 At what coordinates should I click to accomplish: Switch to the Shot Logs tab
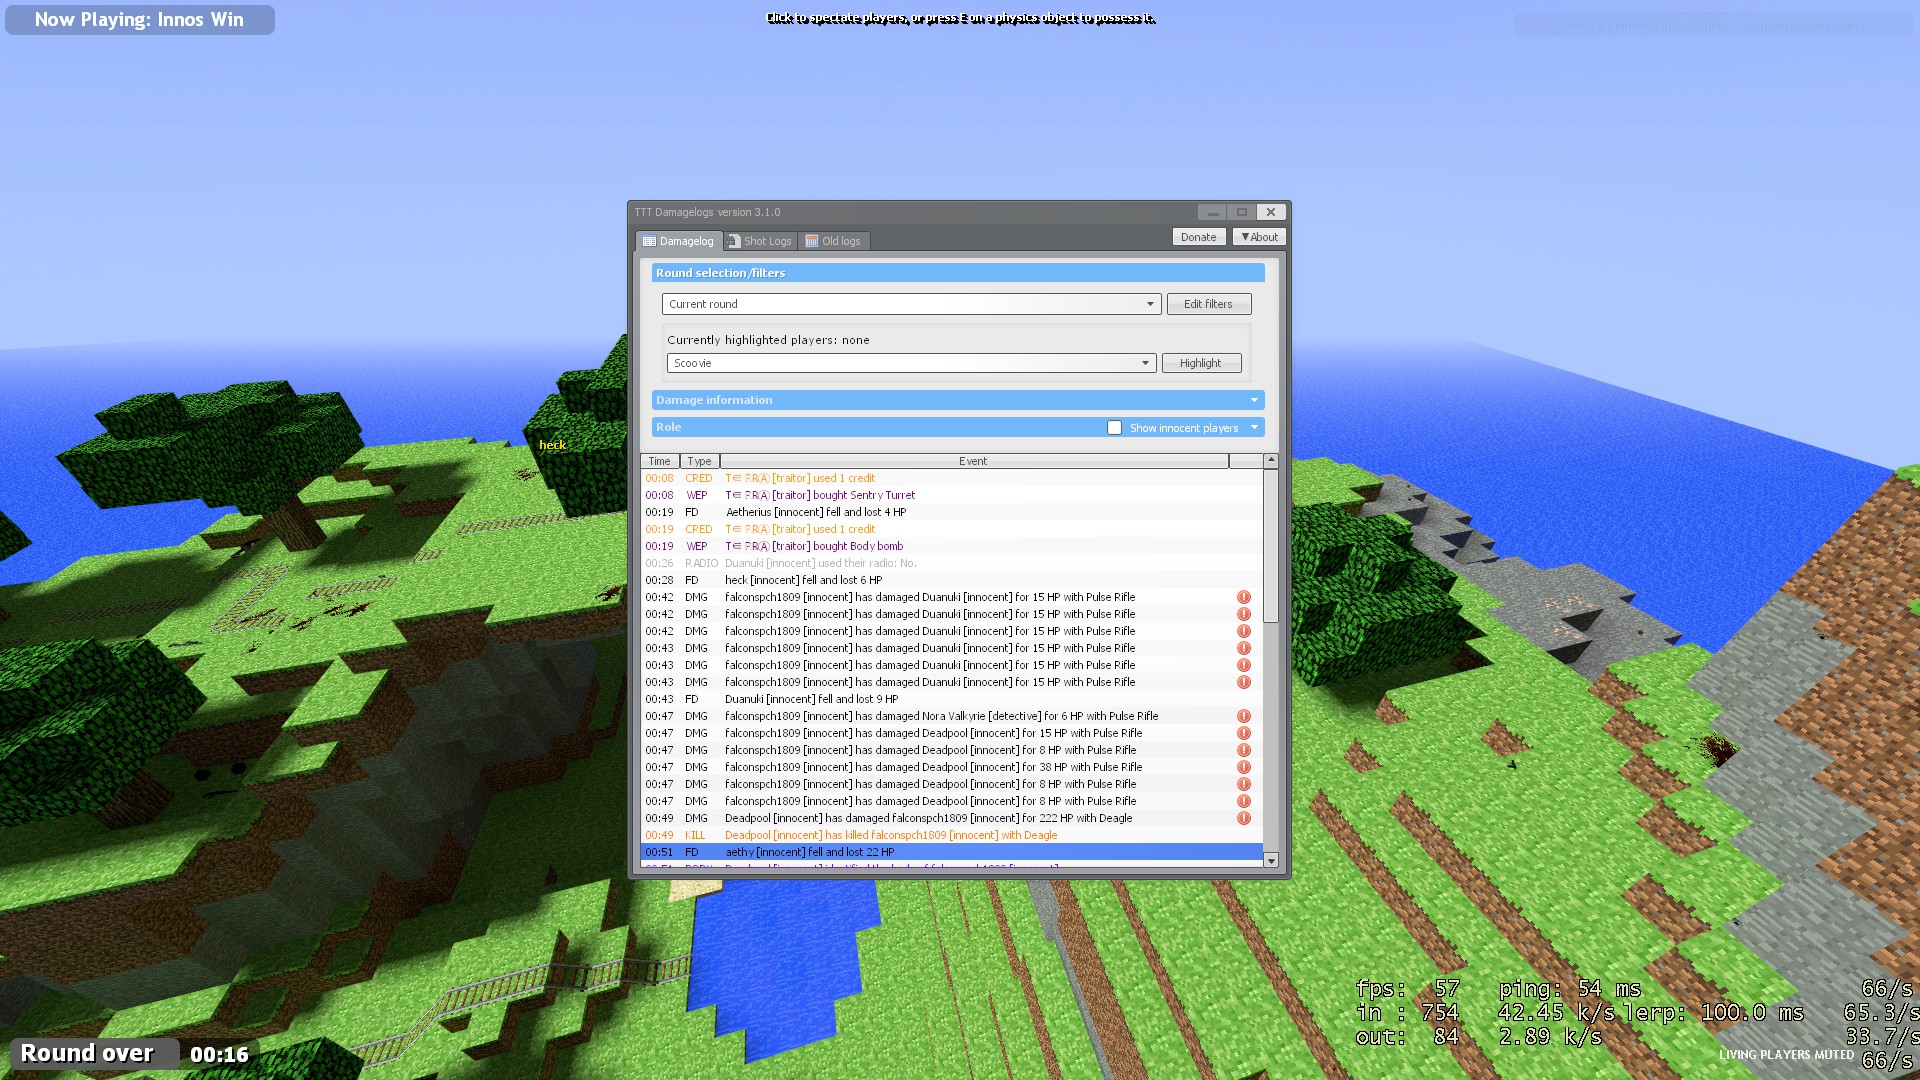click(760, 241)
